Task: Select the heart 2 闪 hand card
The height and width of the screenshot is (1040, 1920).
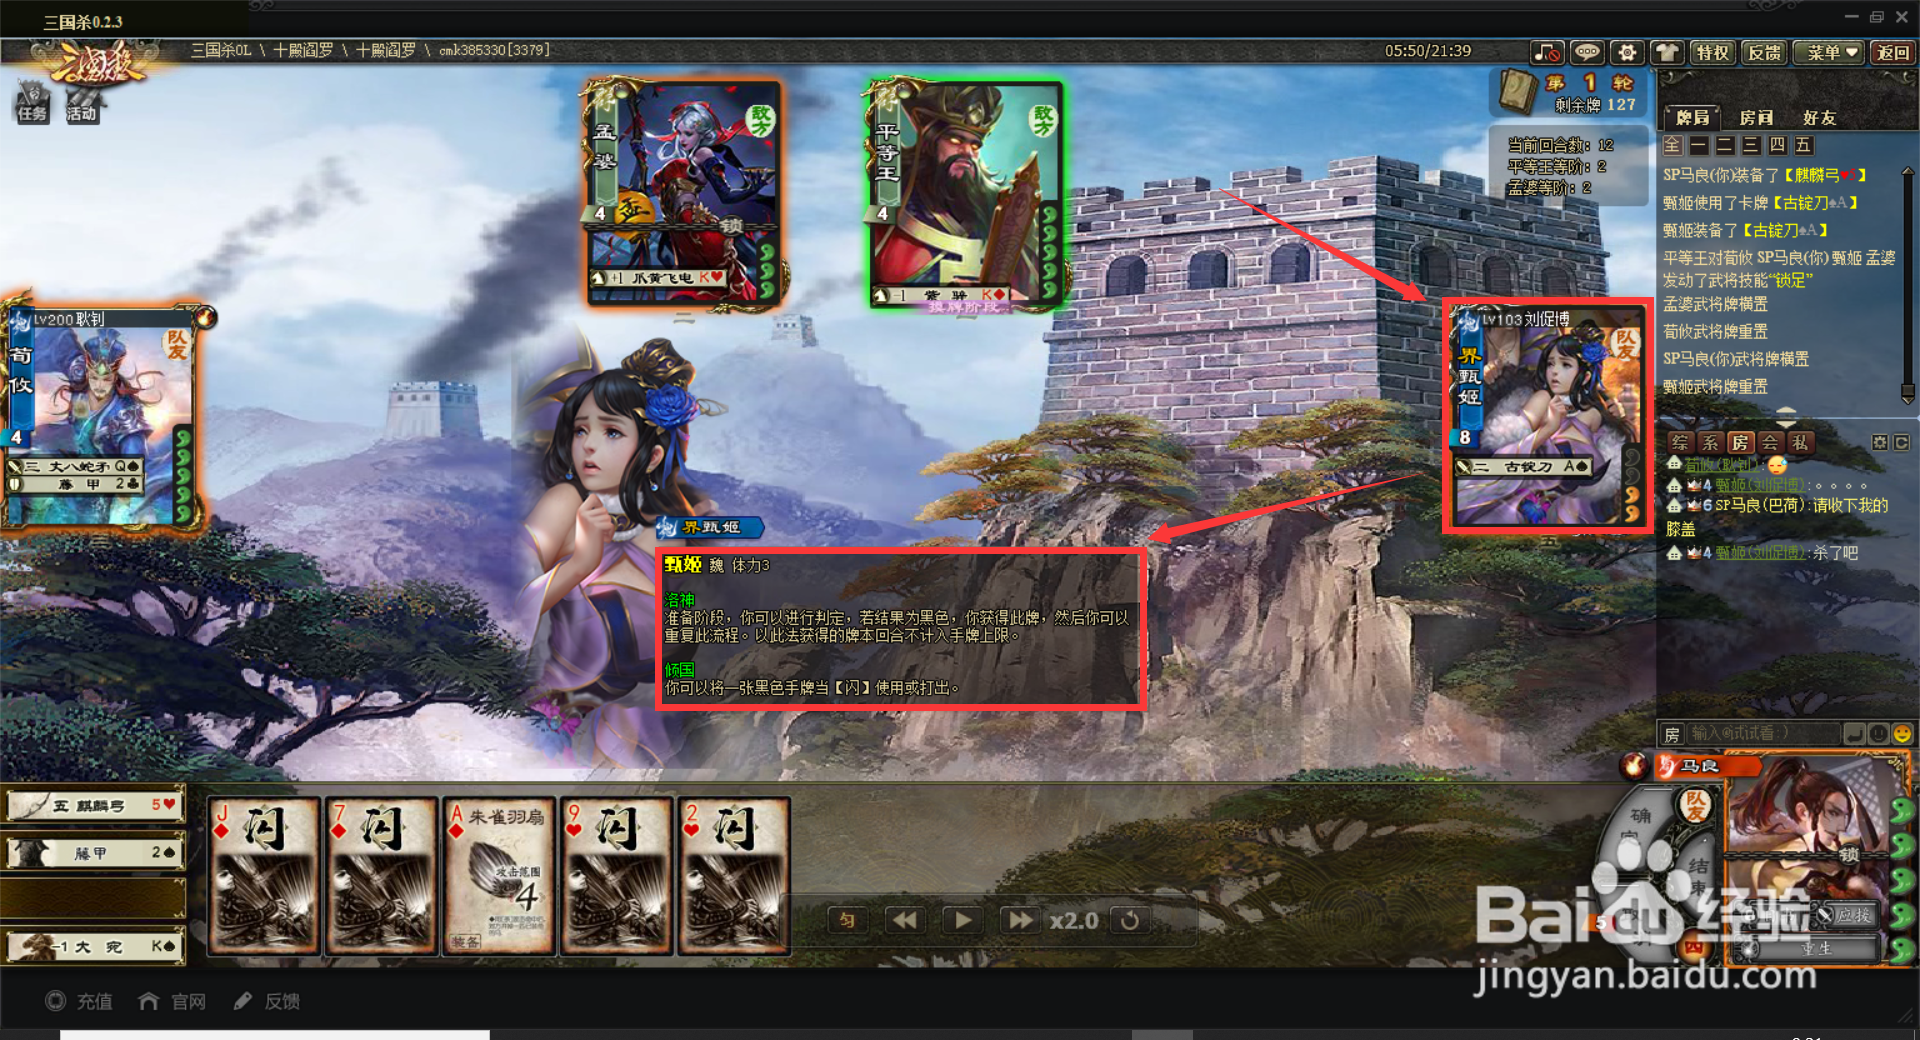Action: click(734, 876)
